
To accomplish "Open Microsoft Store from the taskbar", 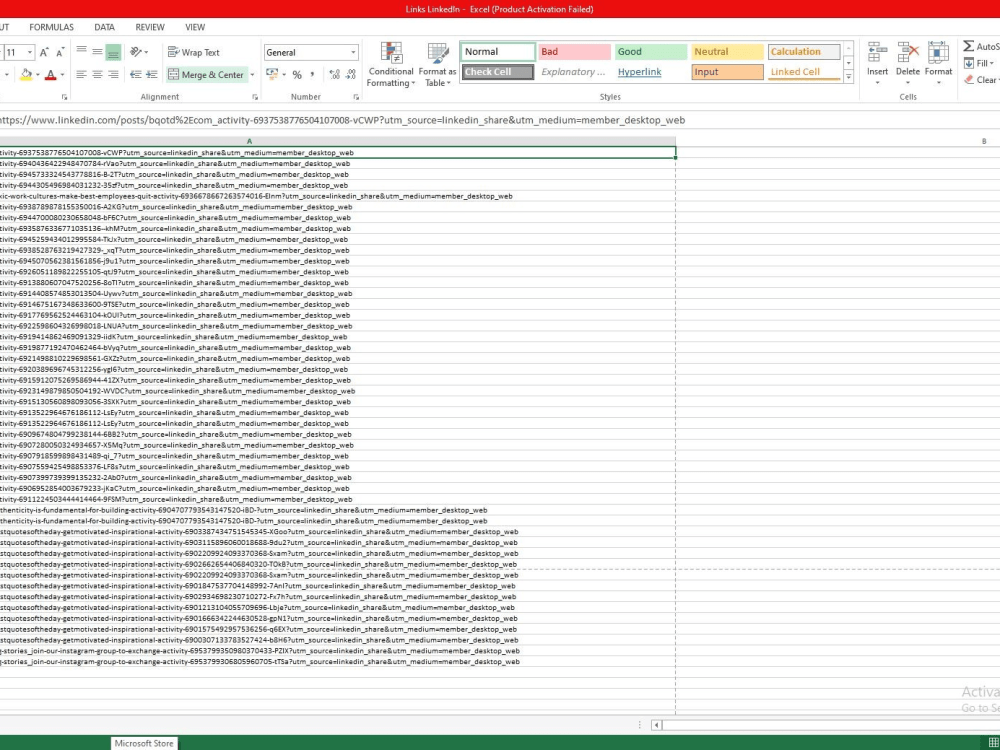I will coord(143,743).
